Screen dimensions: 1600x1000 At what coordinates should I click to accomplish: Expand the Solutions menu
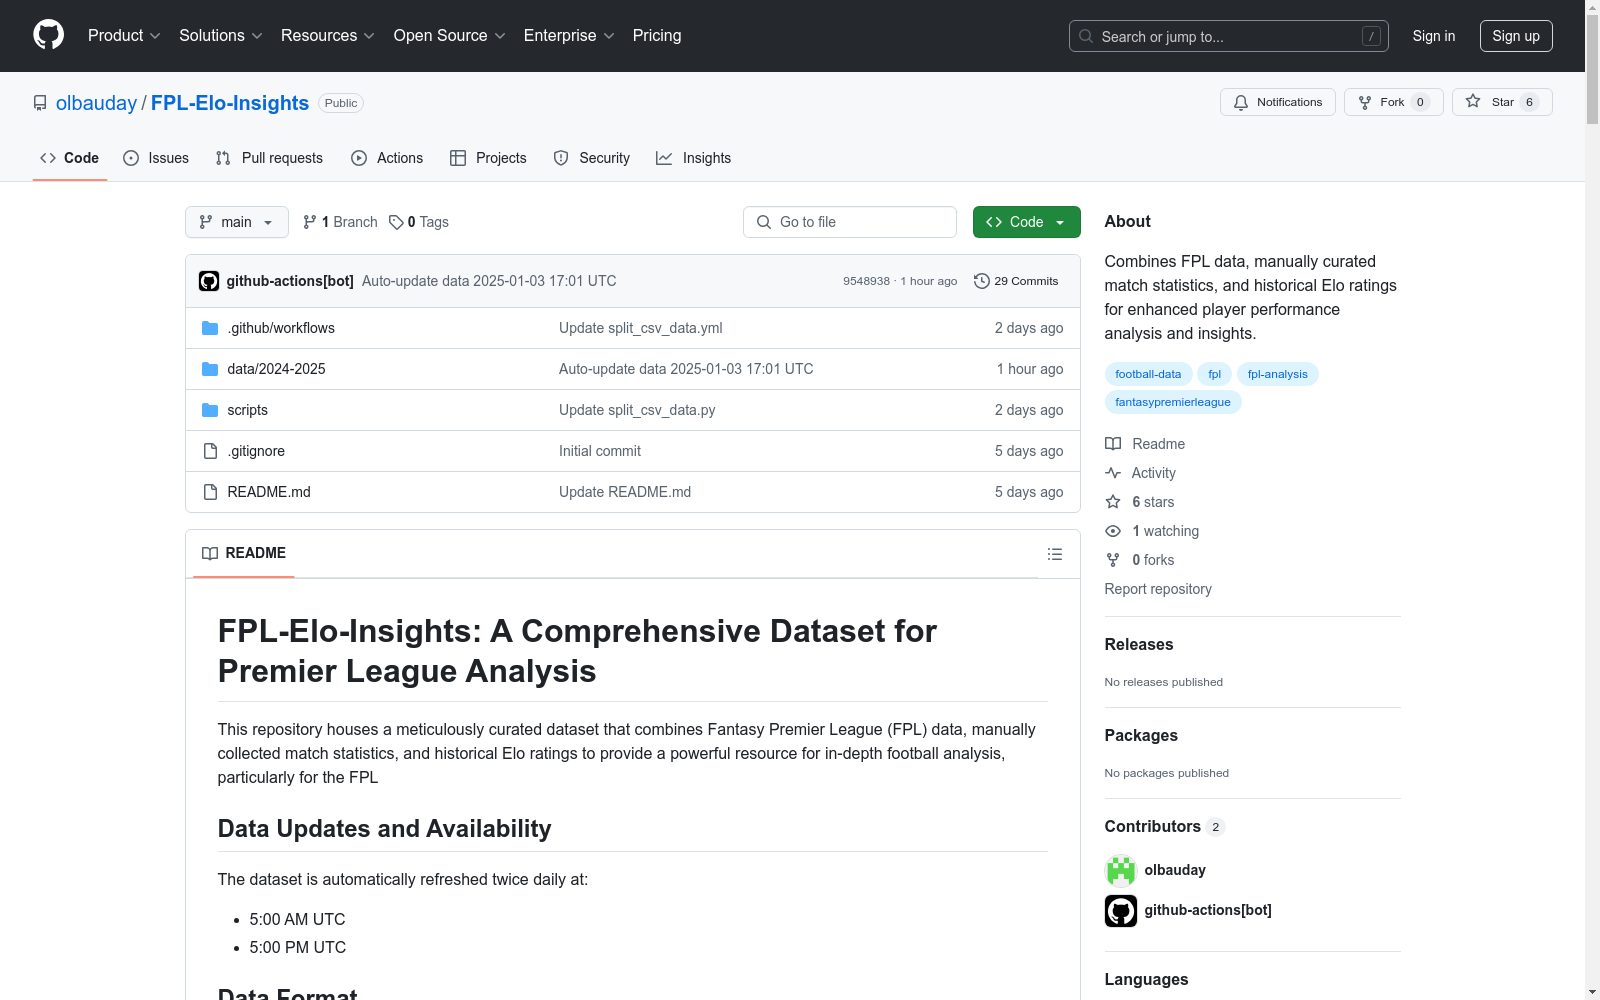pos(221,35)
